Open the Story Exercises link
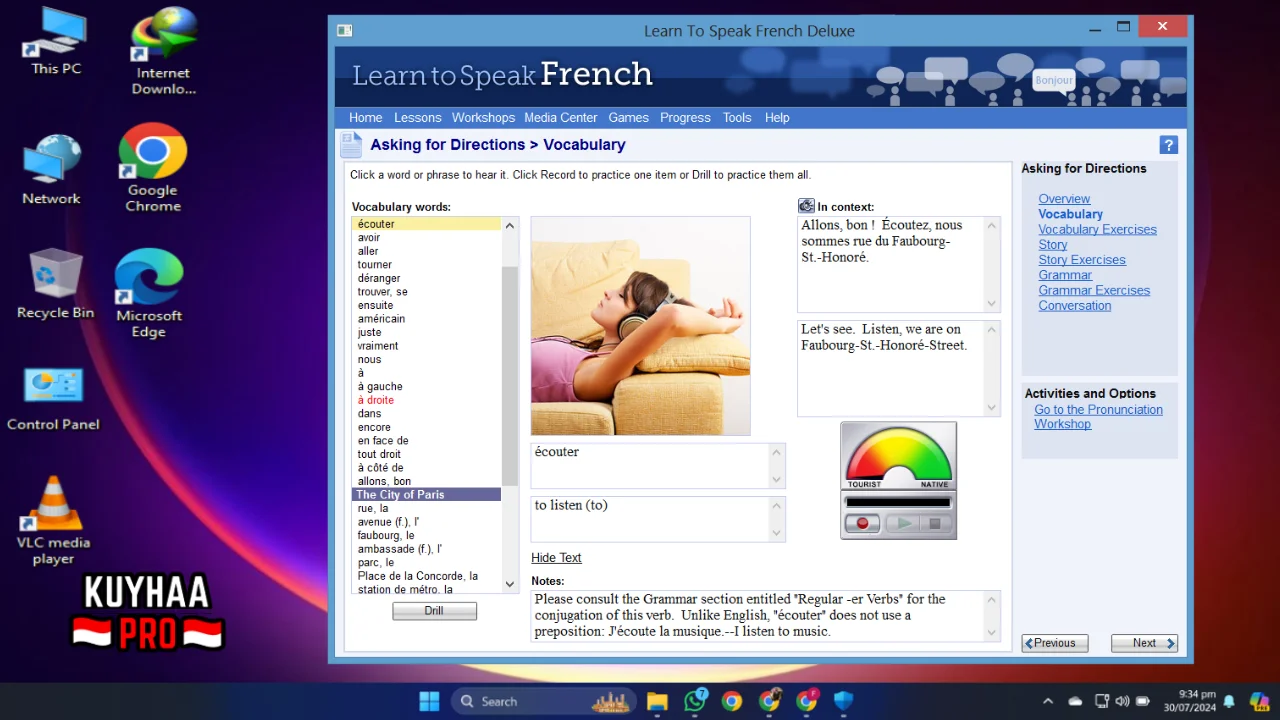Viewport: 1280px width, 720px height. 1081,260
